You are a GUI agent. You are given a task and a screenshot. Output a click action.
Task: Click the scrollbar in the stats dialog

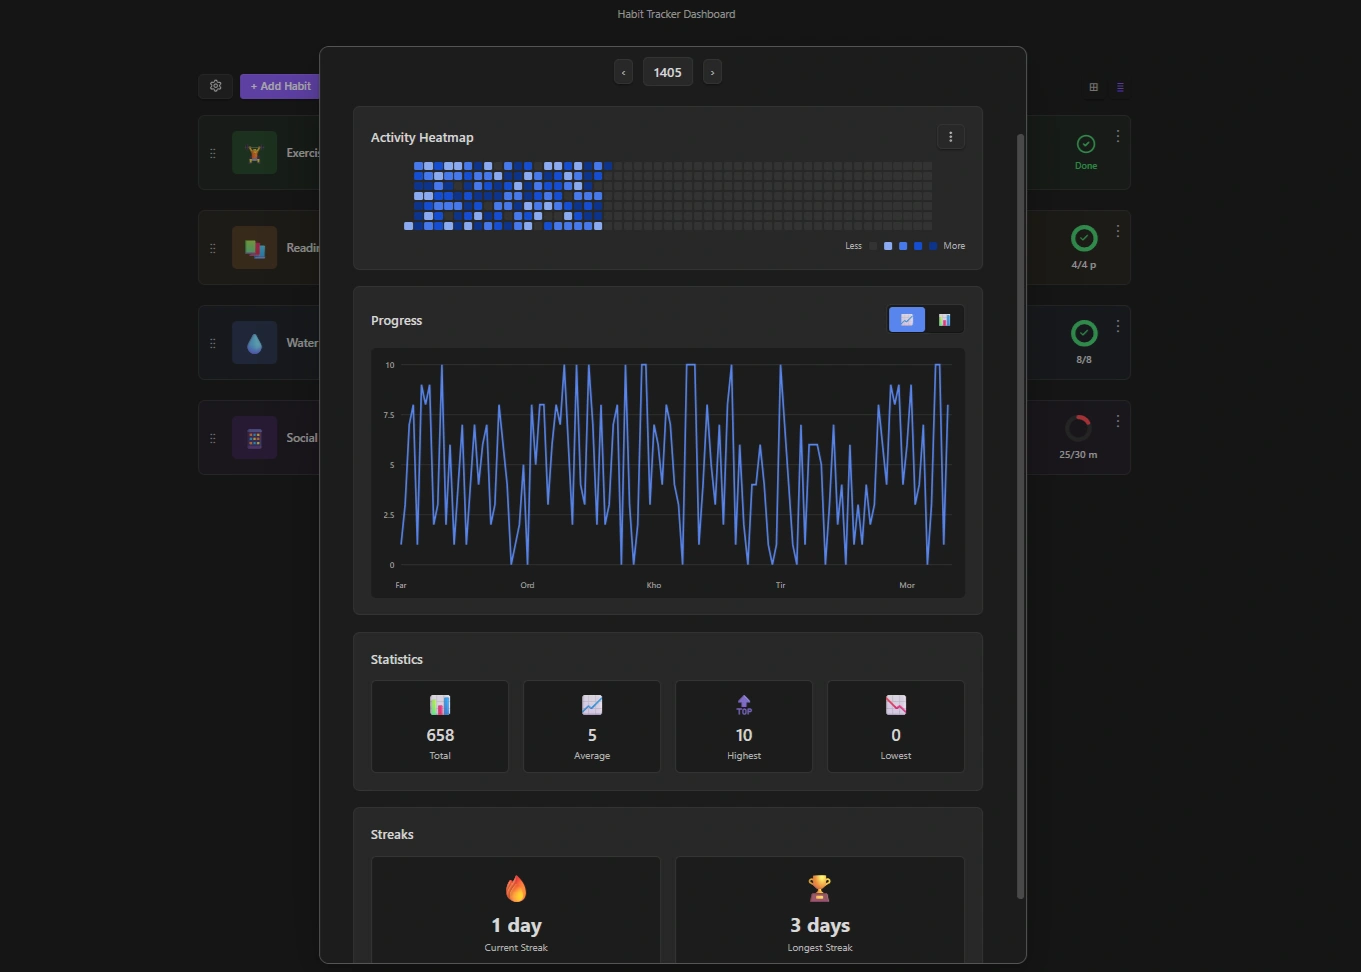[x=1020, y=516]
